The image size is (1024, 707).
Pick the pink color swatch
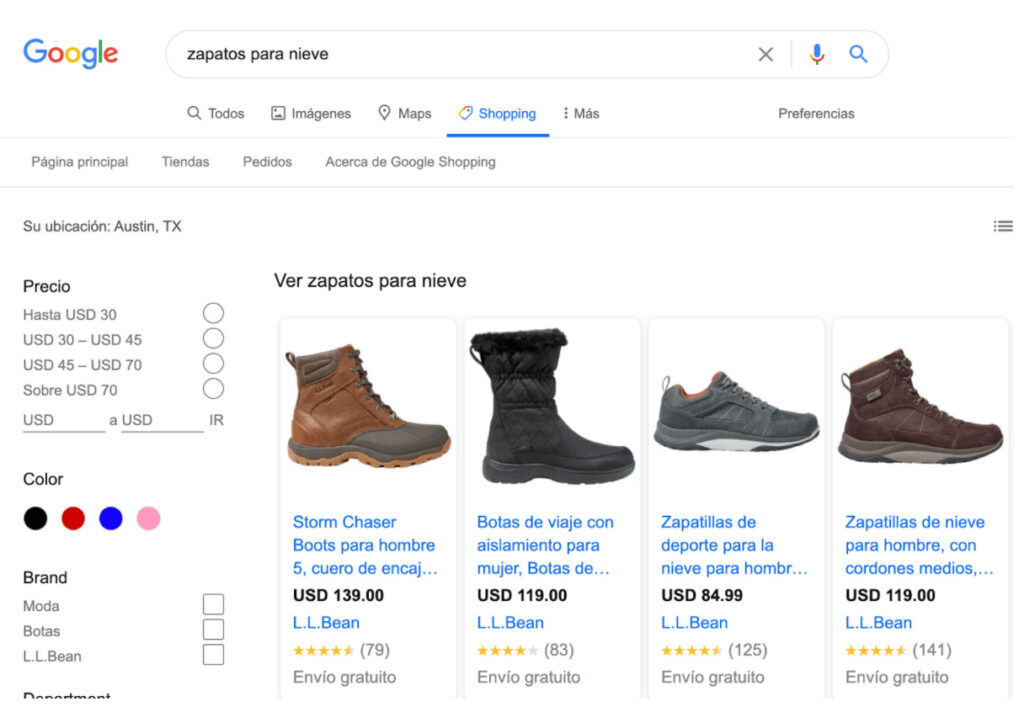[148, 518]
